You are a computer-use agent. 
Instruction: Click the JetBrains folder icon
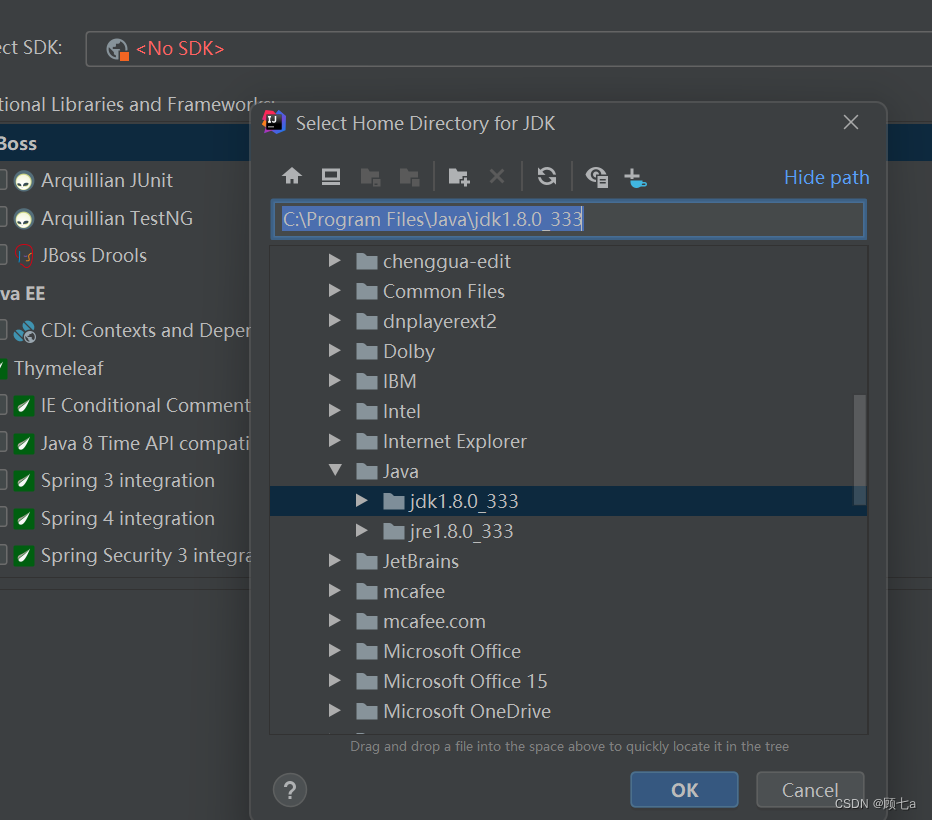(x=367, y=562)
